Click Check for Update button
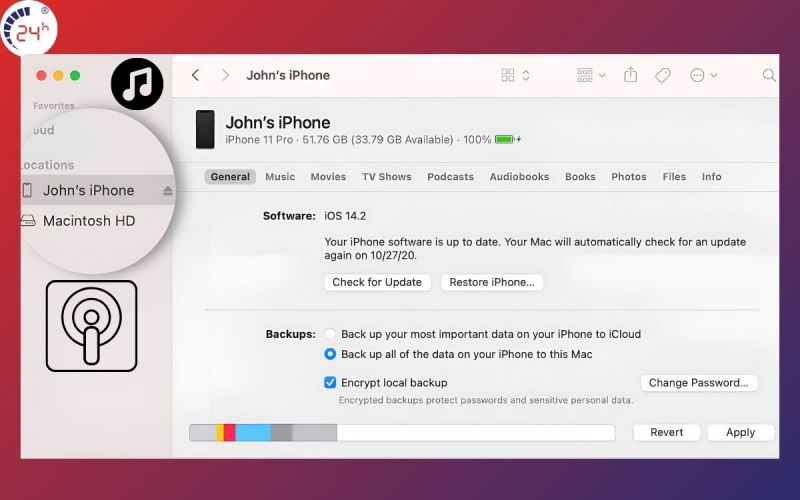Image resolution: width=800 pixels, height=500 pixels. coord(377,282)
